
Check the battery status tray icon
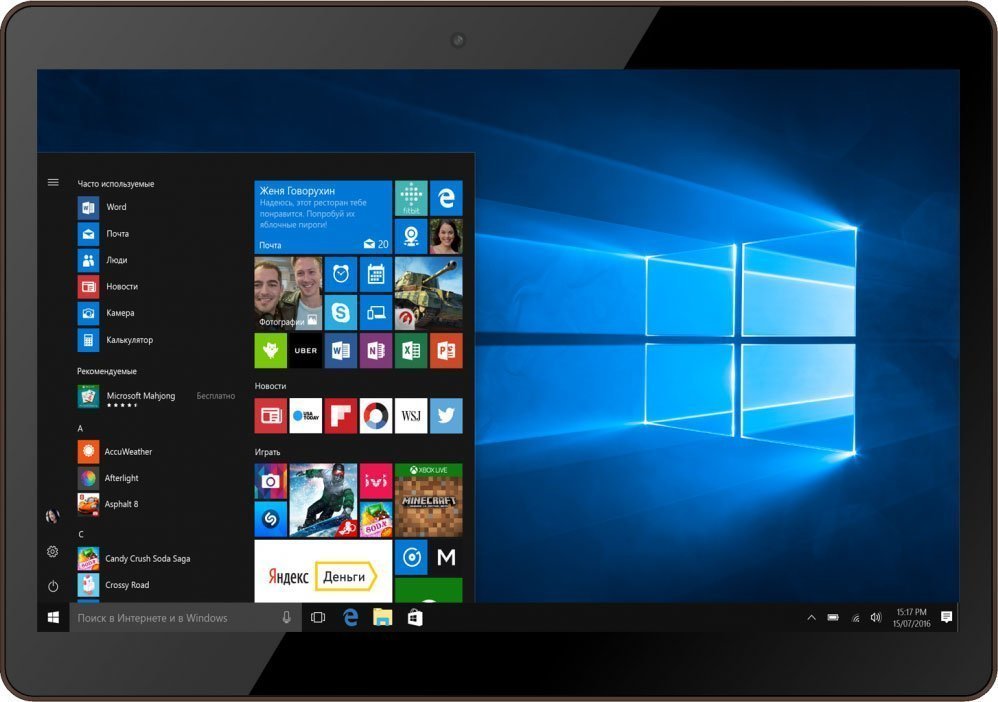(x=833, y=617)
